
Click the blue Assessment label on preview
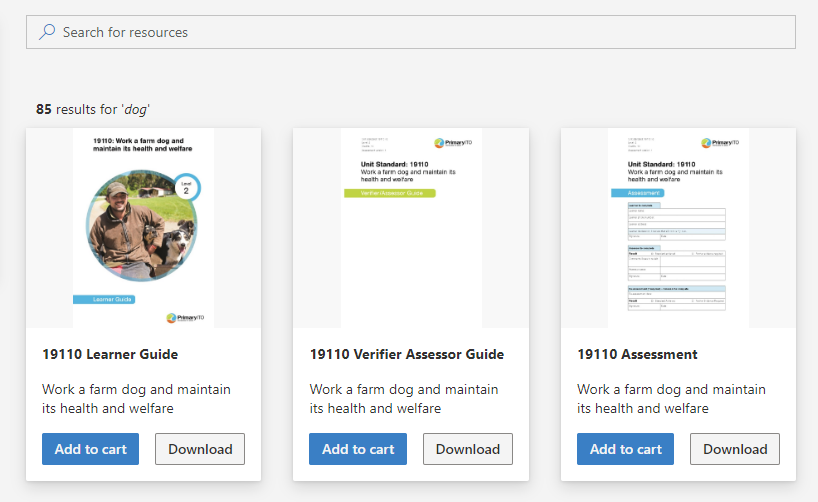click(637, 193)
